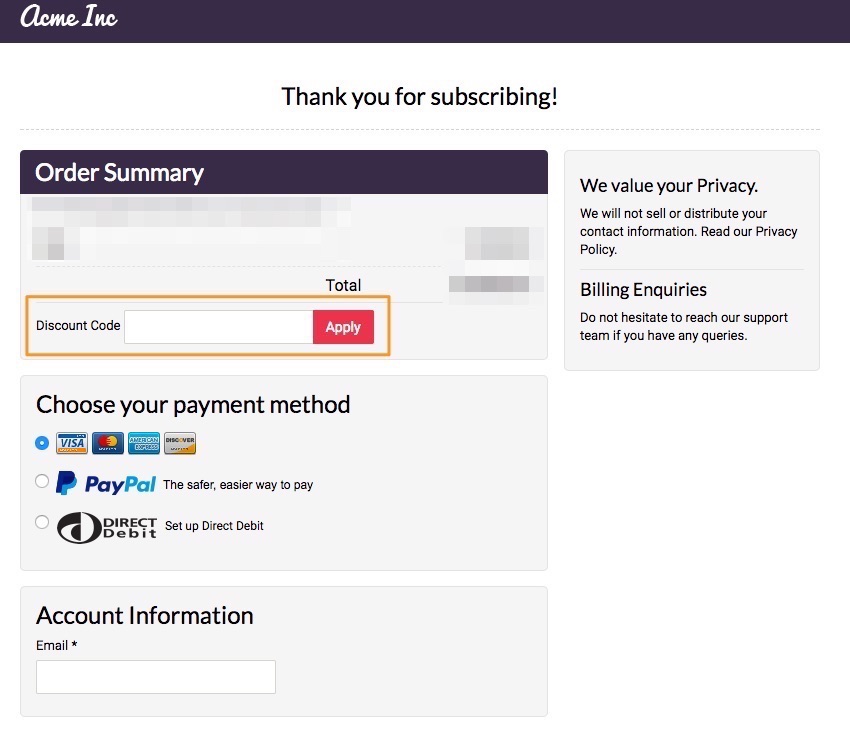Click the Visa card icon
Screen dimensions: 850x731
[72, 443]
